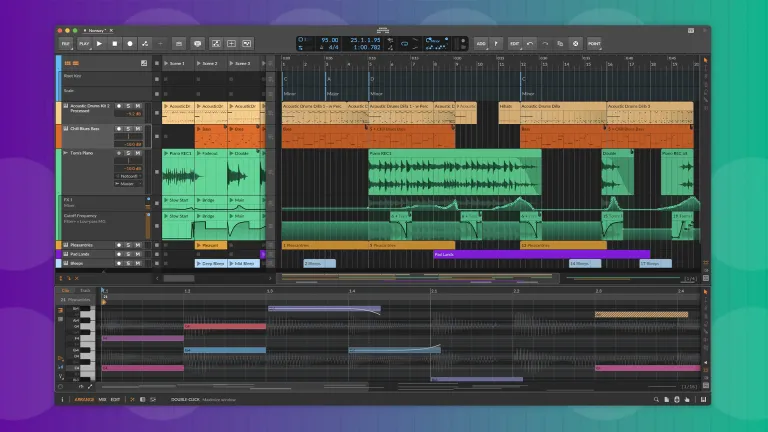Switch to the MIX view

click(102, 400)
